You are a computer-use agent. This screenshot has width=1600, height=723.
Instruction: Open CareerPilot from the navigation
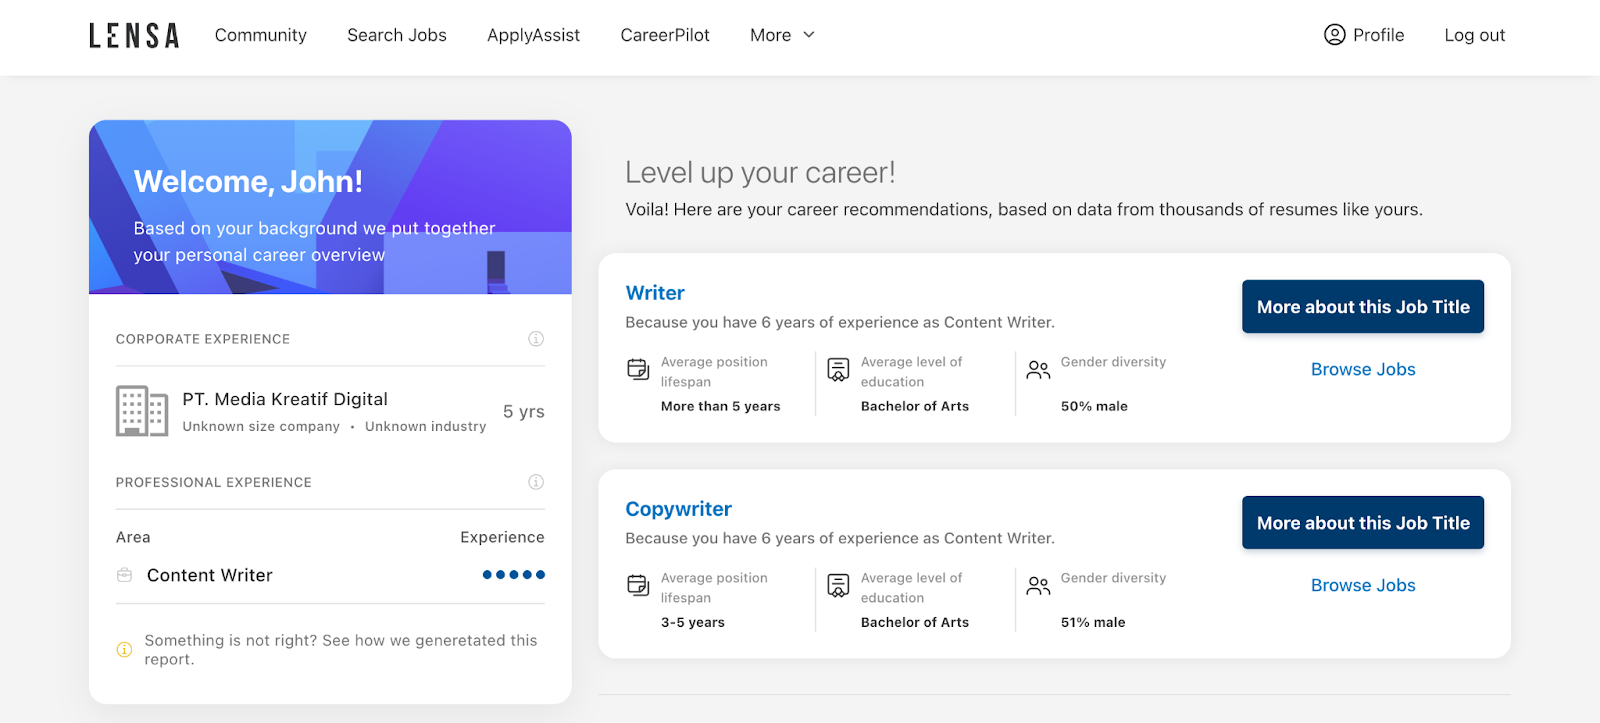(665, 35)
